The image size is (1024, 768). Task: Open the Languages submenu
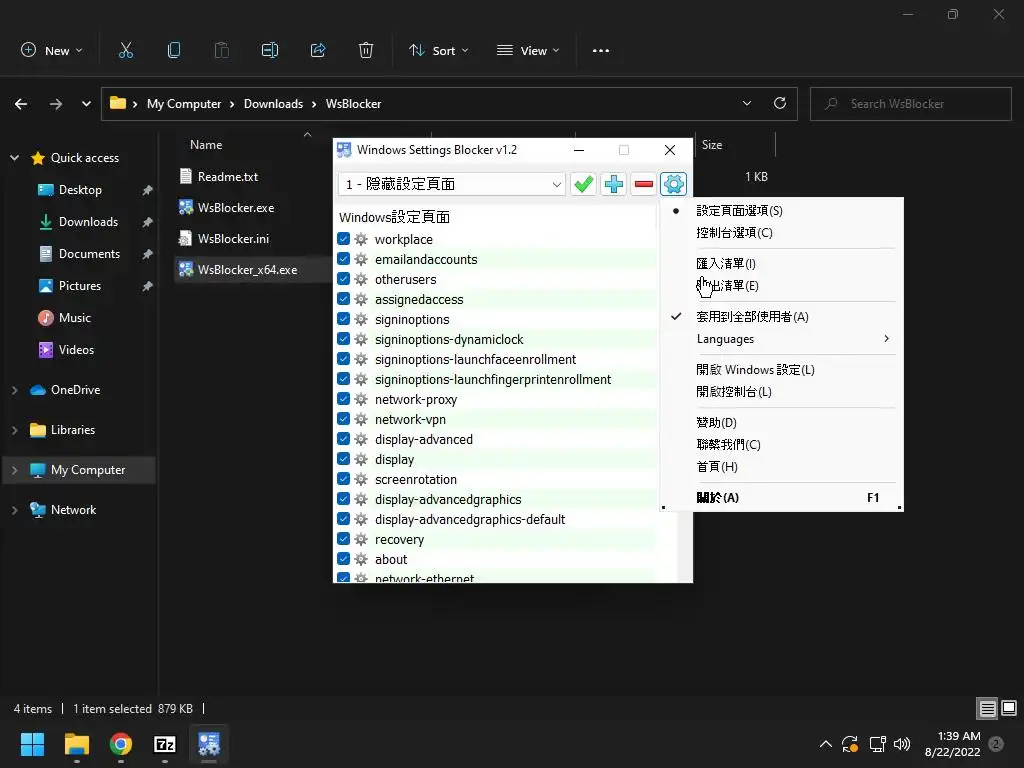click(x=782, y=339)
